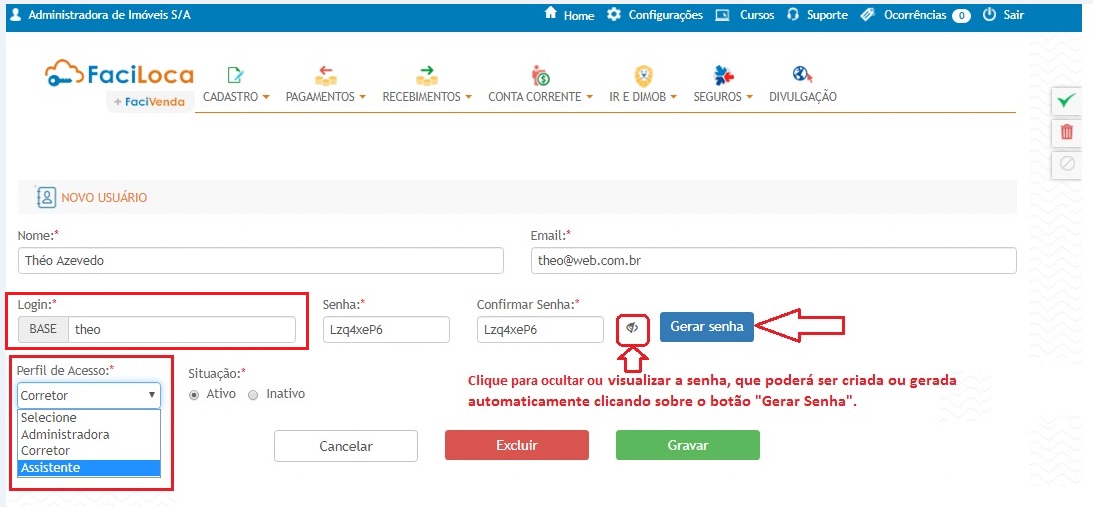1093x507 pixels.
Task: Click the Email input field
Action: pyautogui.click(x=773, y=261)
